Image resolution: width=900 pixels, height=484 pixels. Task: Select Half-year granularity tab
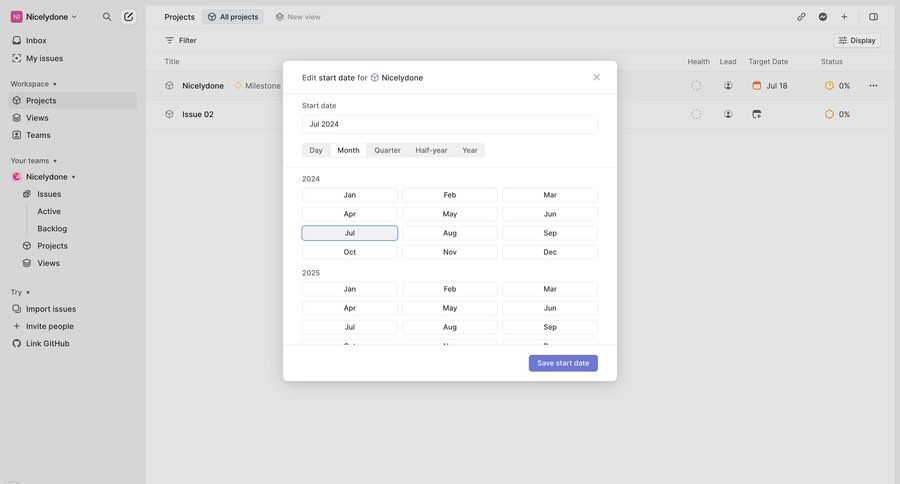[431, 150]
